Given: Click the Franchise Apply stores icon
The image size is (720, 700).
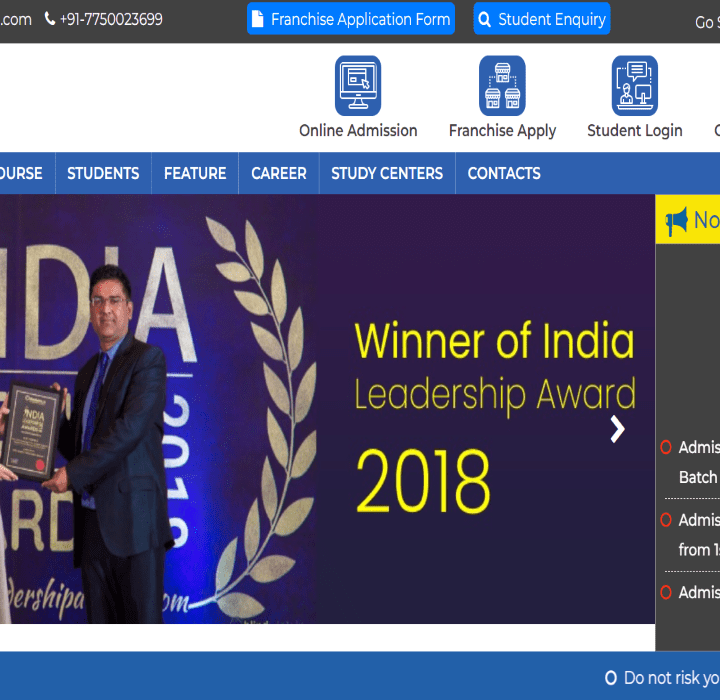Looking at the screenshot, I should click(x=502, y=86).
